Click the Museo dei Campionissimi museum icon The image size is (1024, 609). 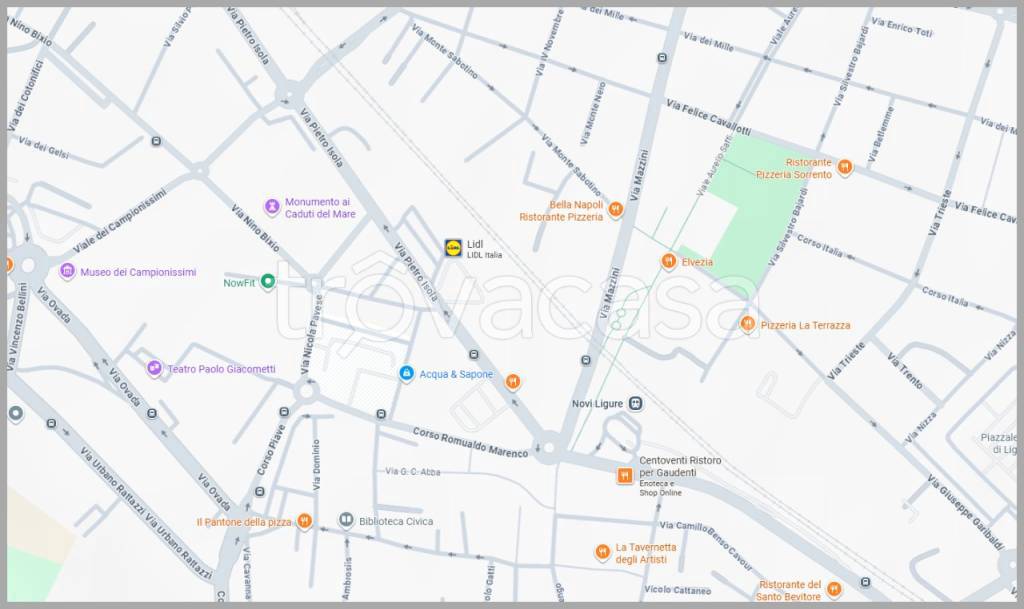coord(67,272)
